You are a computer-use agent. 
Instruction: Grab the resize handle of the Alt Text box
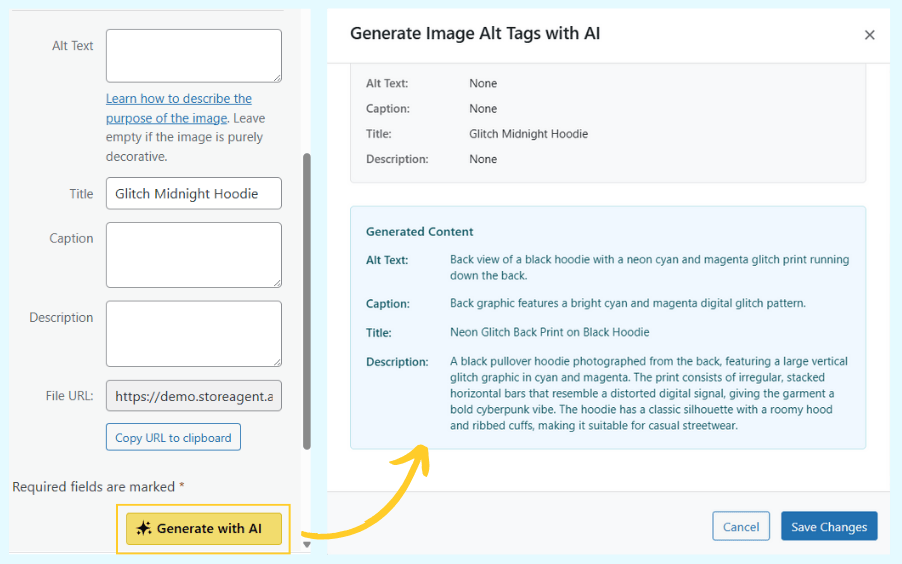(x=276, y=77)
